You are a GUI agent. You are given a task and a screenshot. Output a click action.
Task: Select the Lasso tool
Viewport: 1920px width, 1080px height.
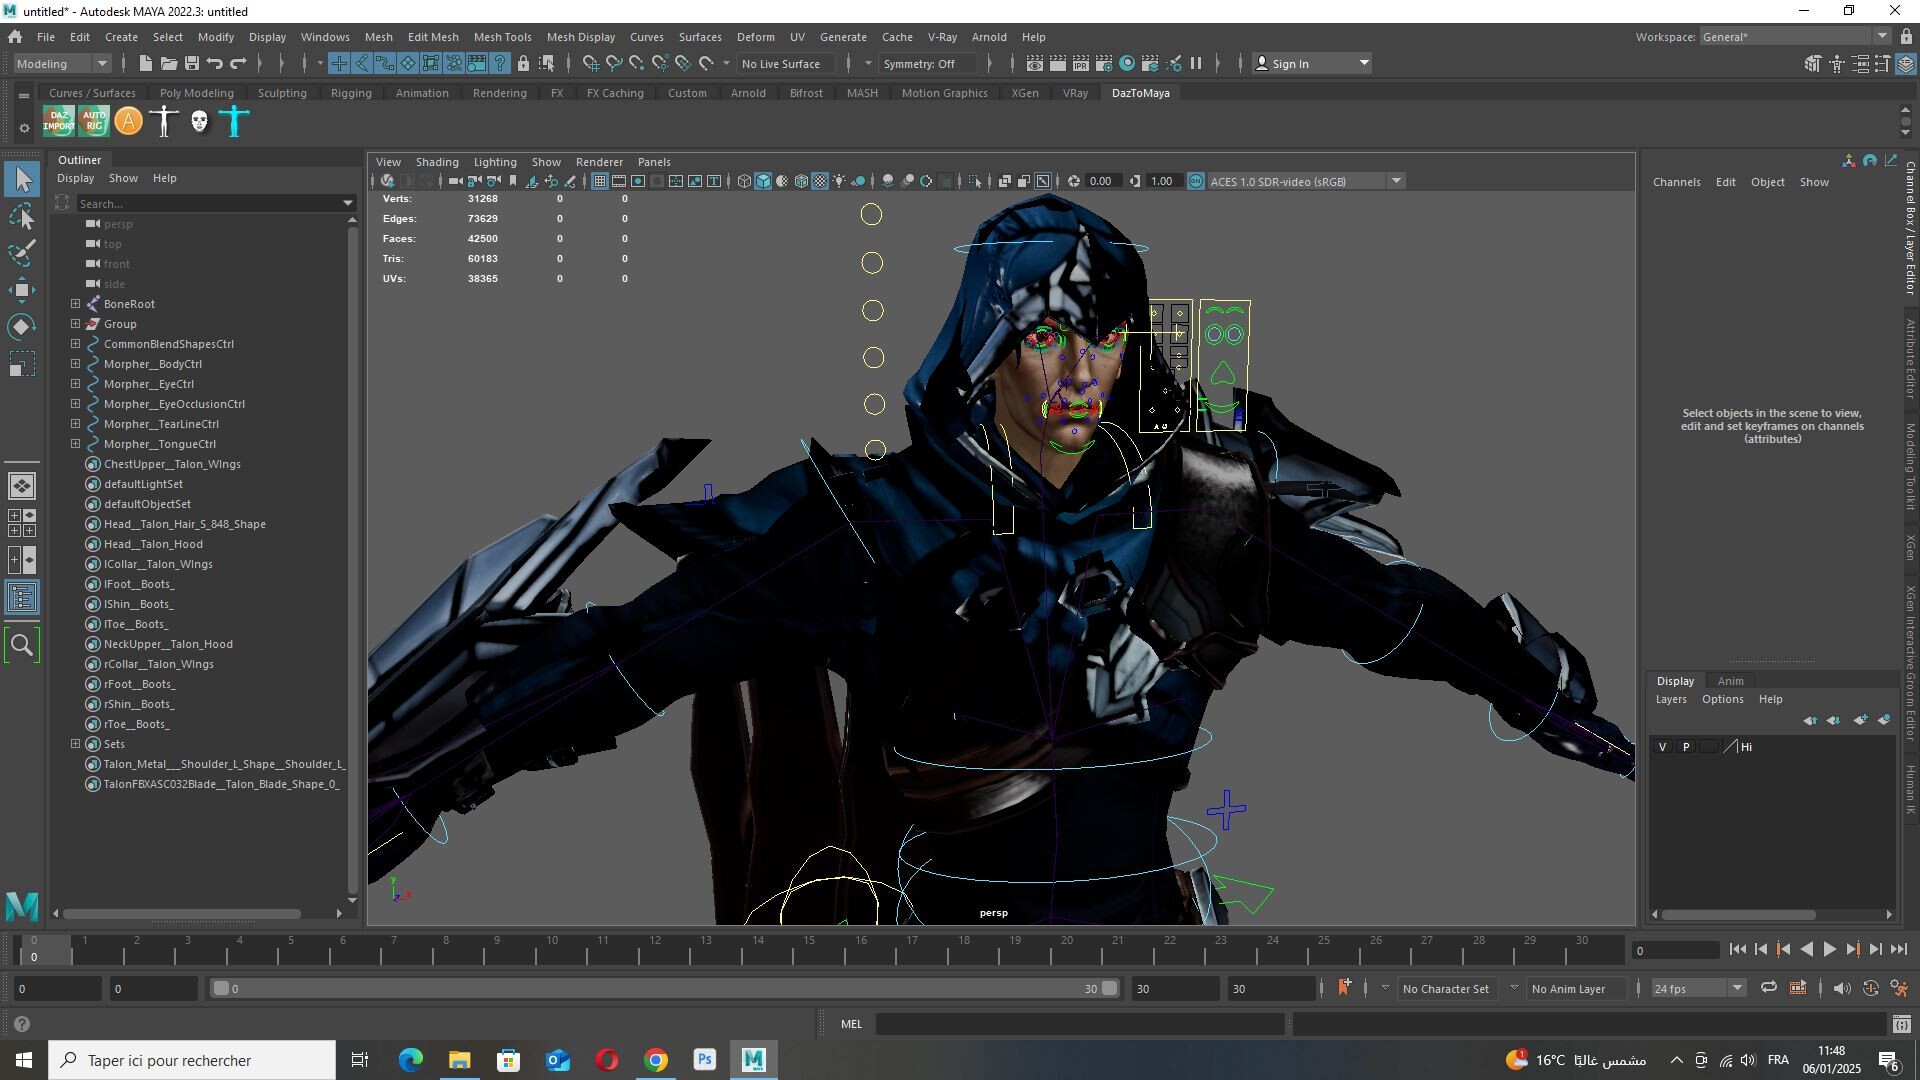[x=22, y=217]
